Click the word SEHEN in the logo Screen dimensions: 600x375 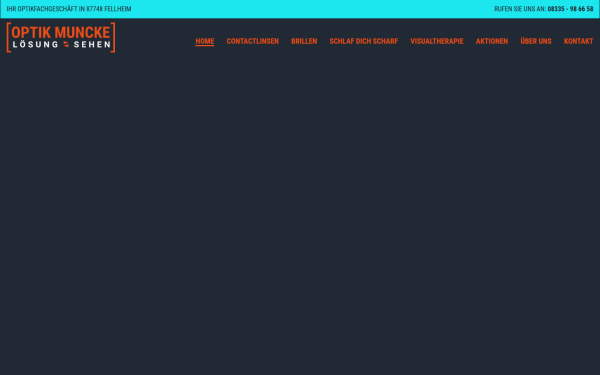[x=92, y=44]
